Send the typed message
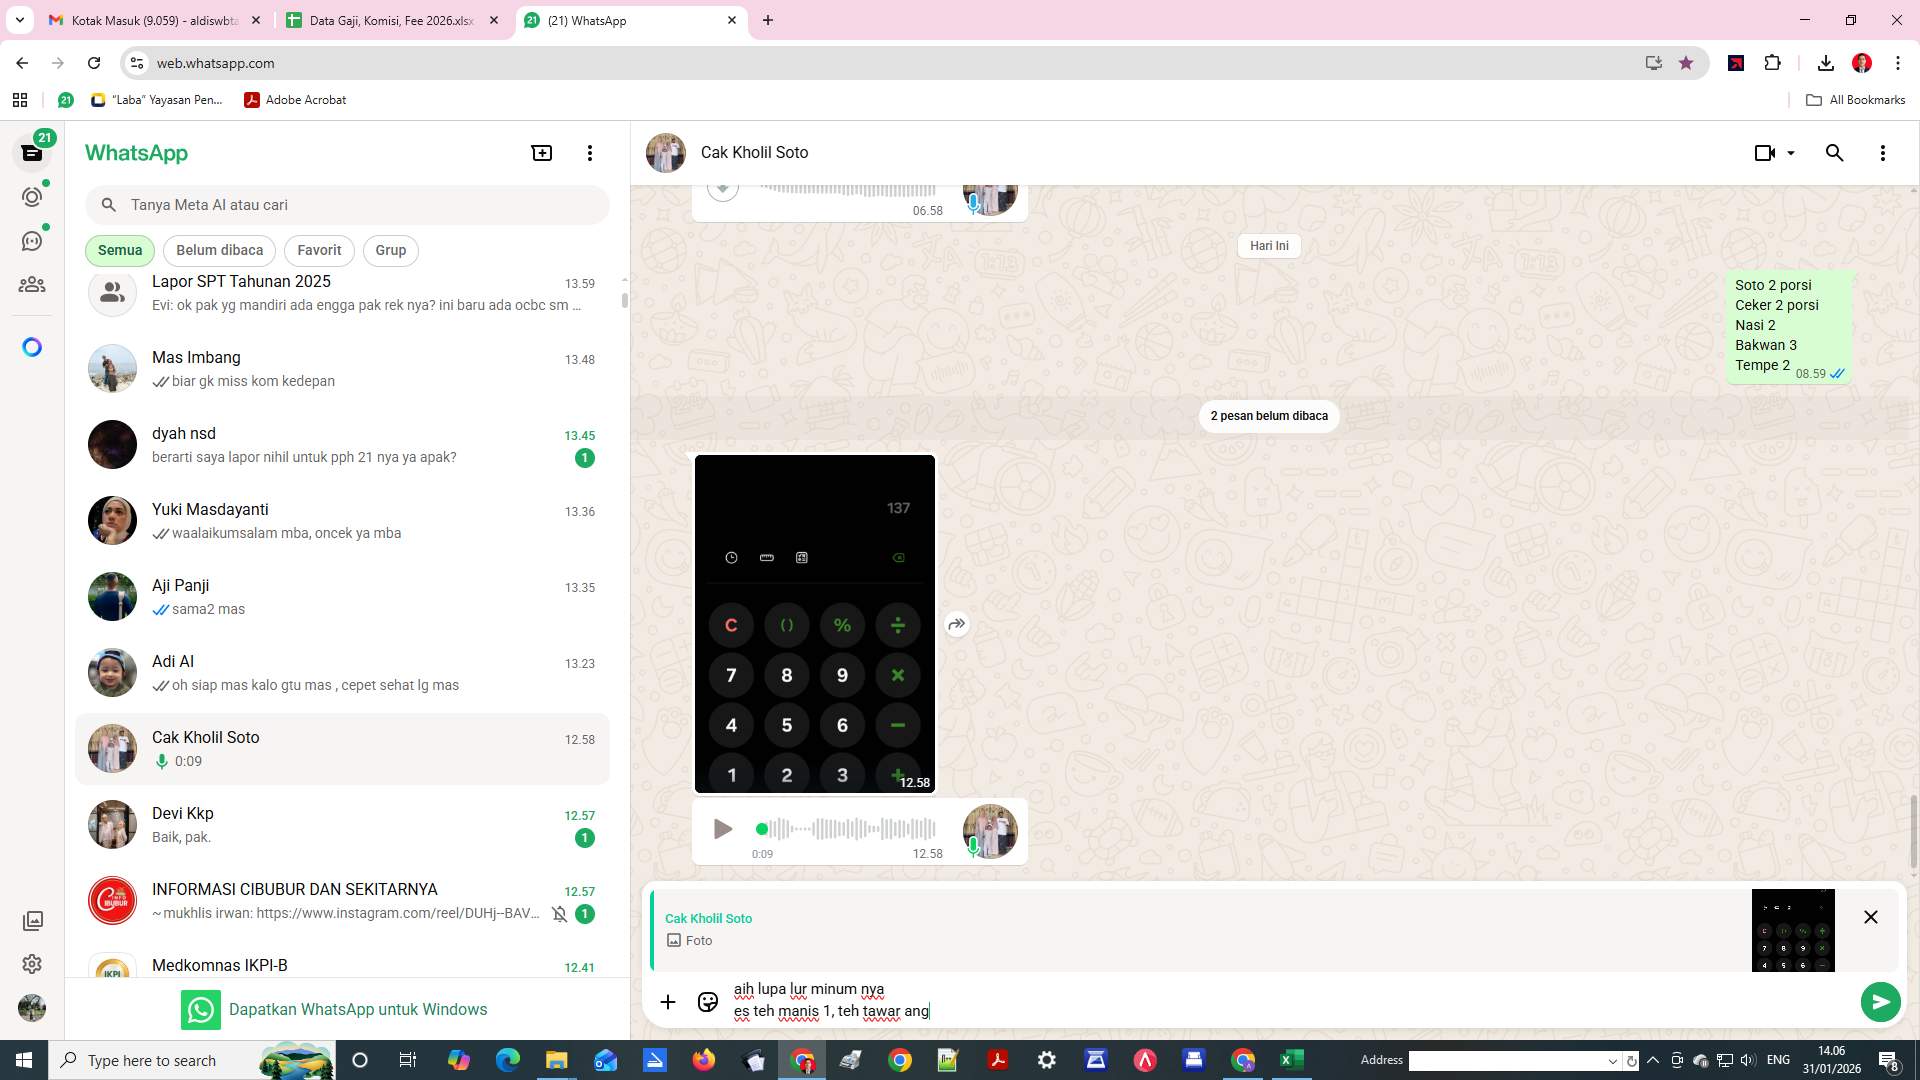 pos(1881,1001)
